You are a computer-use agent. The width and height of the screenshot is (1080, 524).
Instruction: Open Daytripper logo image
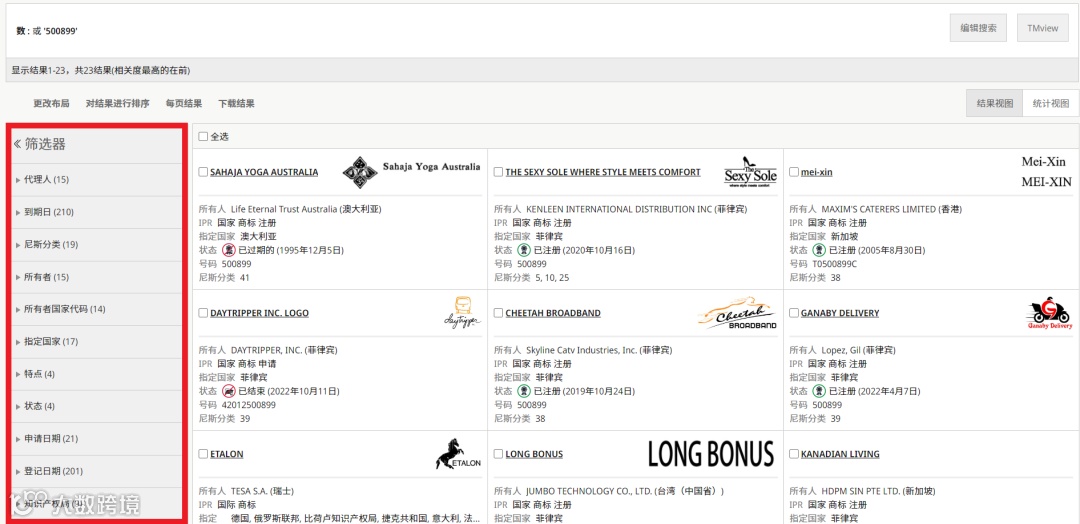tap(463, 313)
